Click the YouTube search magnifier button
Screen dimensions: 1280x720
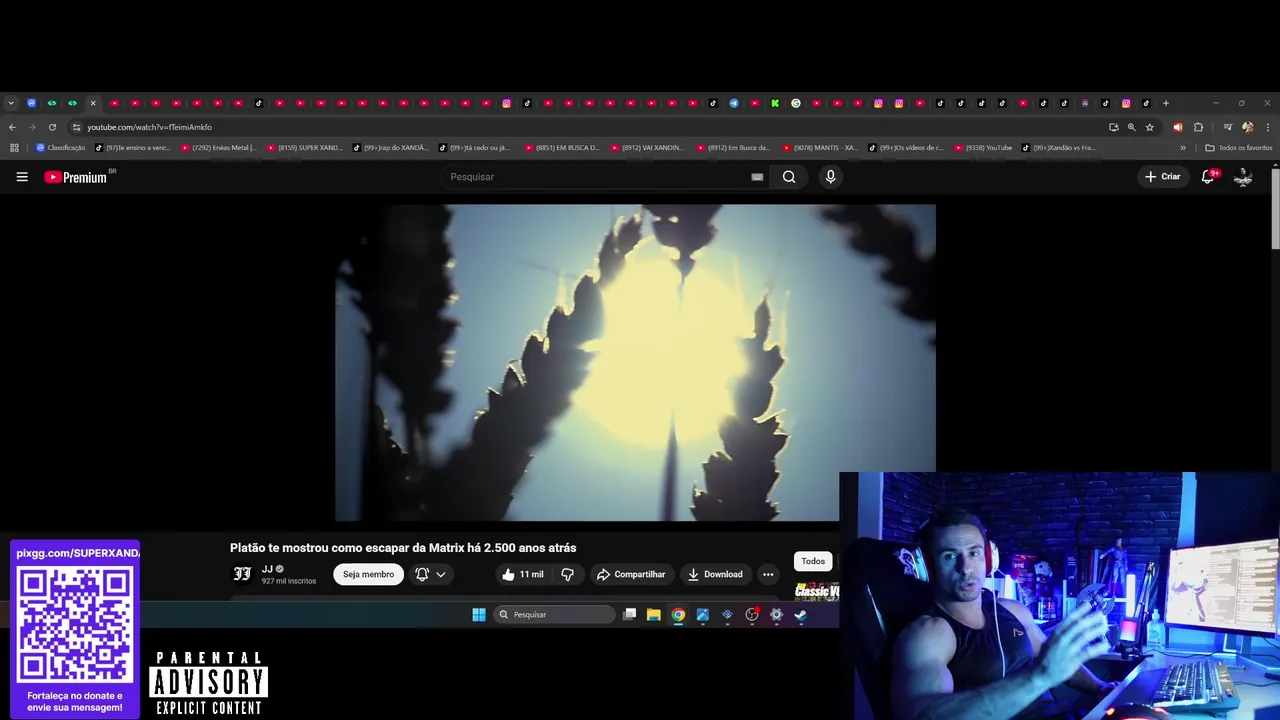coord(789,177)
